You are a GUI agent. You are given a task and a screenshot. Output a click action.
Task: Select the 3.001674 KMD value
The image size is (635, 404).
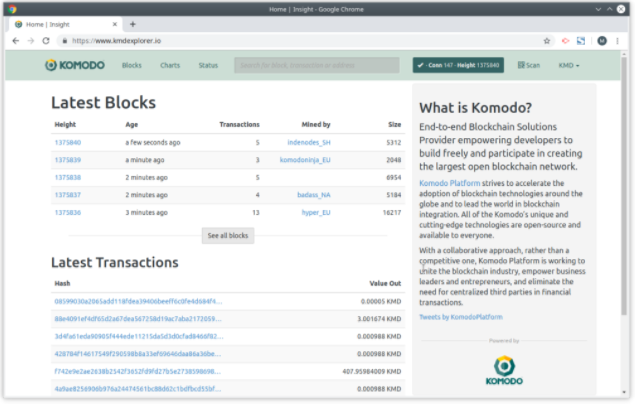click(379, 319)
